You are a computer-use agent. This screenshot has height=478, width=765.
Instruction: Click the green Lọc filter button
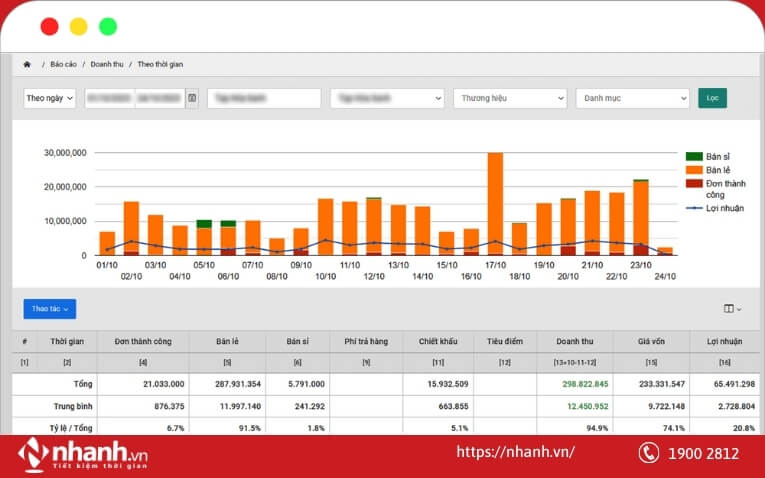712,98
